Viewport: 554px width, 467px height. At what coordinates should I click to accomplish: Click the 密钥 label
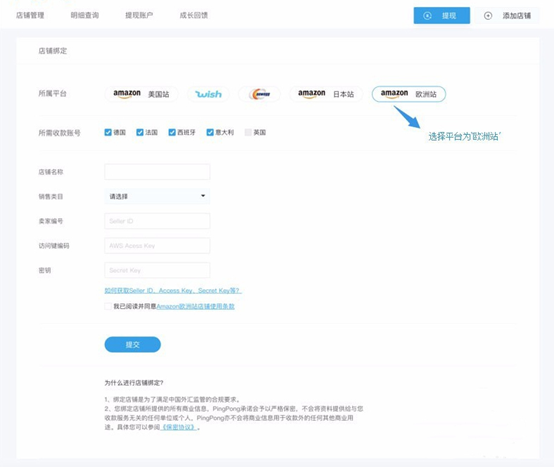click(x=45, y=270)
